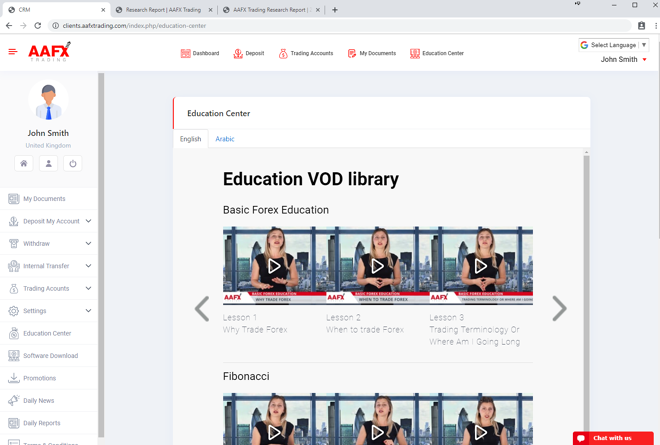Click the Trading Accounts money bag icon in top bar
Screen dimensions: 660x445
[x=283, y=53]
